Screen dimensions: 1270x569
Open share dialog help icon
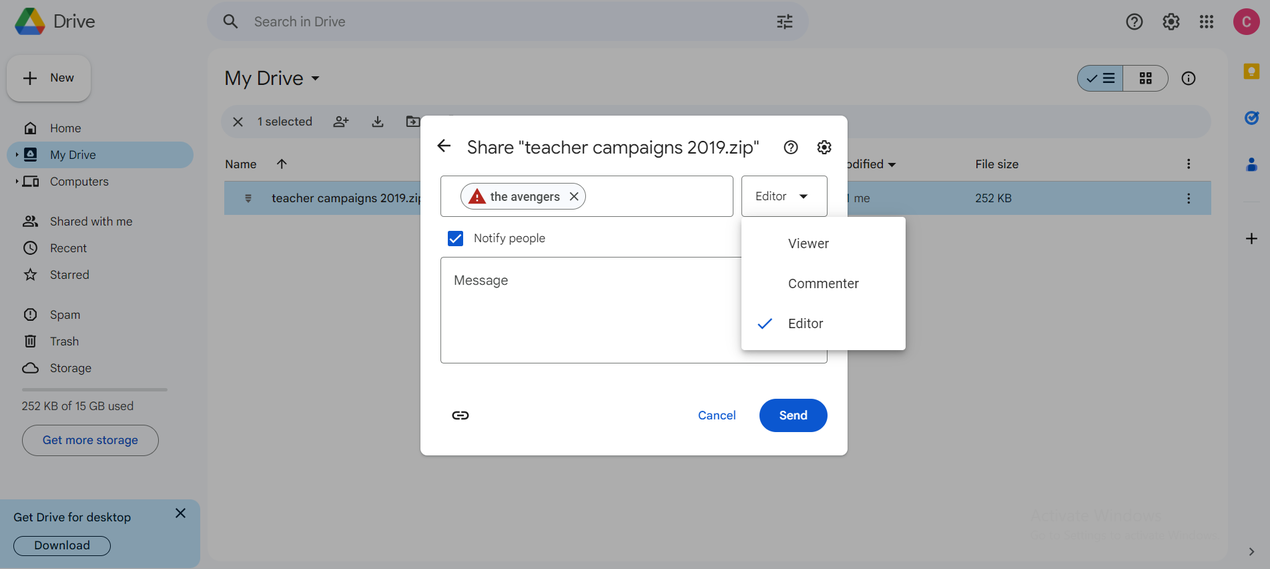pos(791,147)
